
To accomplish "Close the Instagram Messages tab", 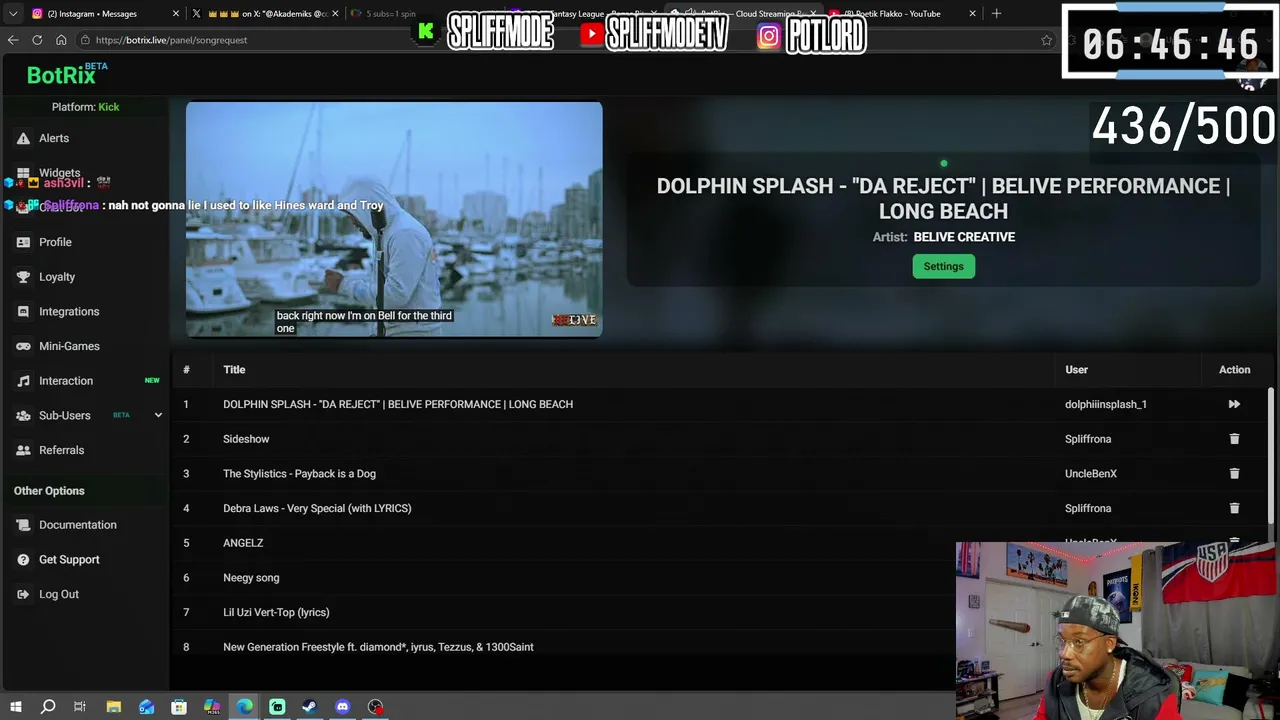I will click(176, 14).
